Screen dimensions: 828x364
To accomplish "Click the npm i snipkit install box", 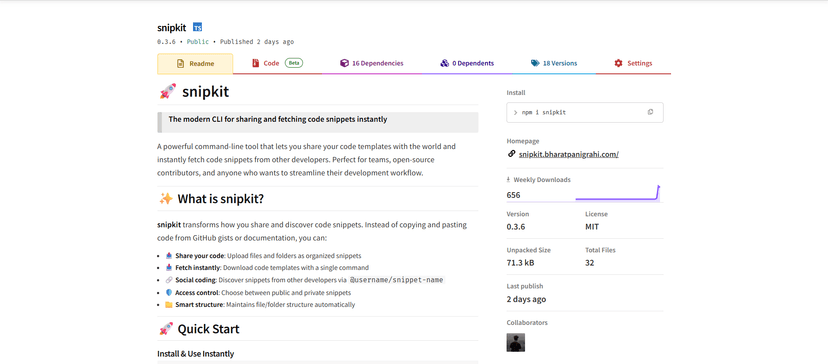I will click(585, 113).
